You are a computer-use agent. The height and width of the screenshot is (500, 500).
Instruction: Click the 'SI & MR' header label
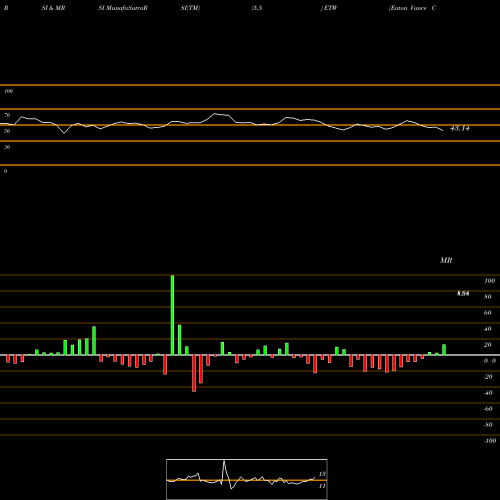pos(53,8)
